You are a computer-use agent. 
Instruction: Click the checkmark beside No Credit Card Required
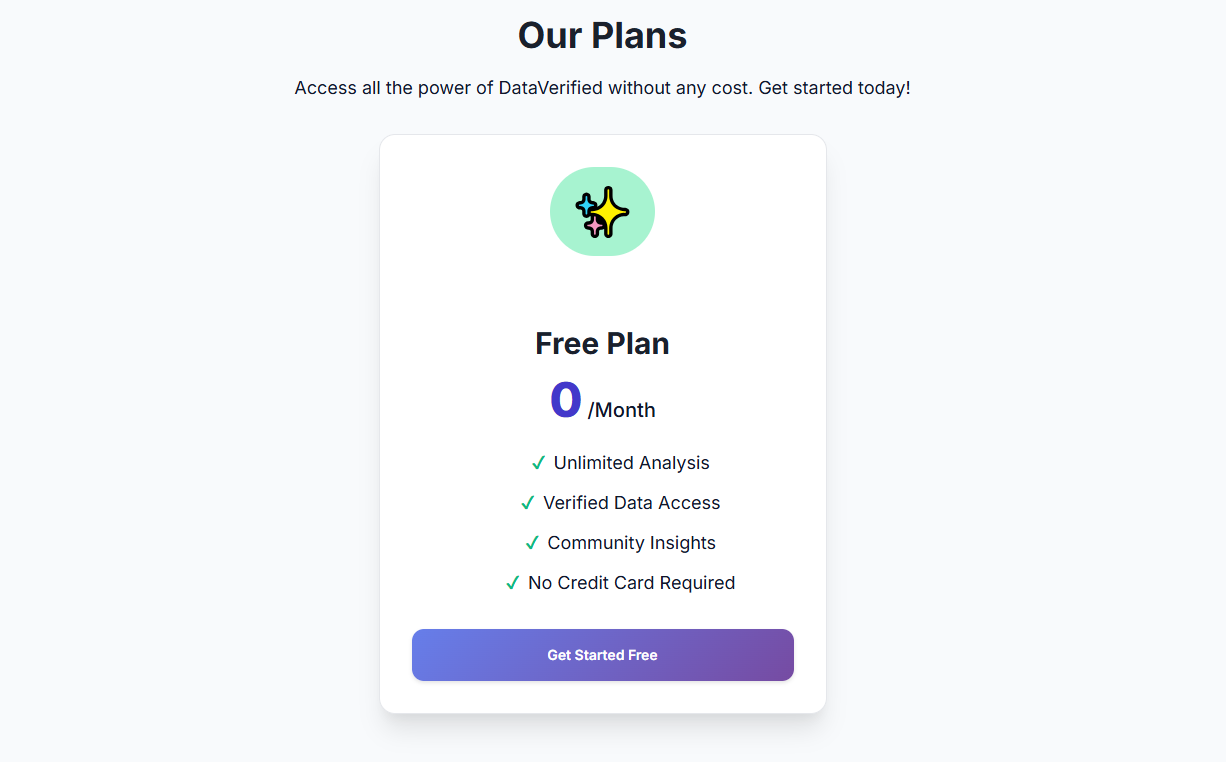point(513,583)
